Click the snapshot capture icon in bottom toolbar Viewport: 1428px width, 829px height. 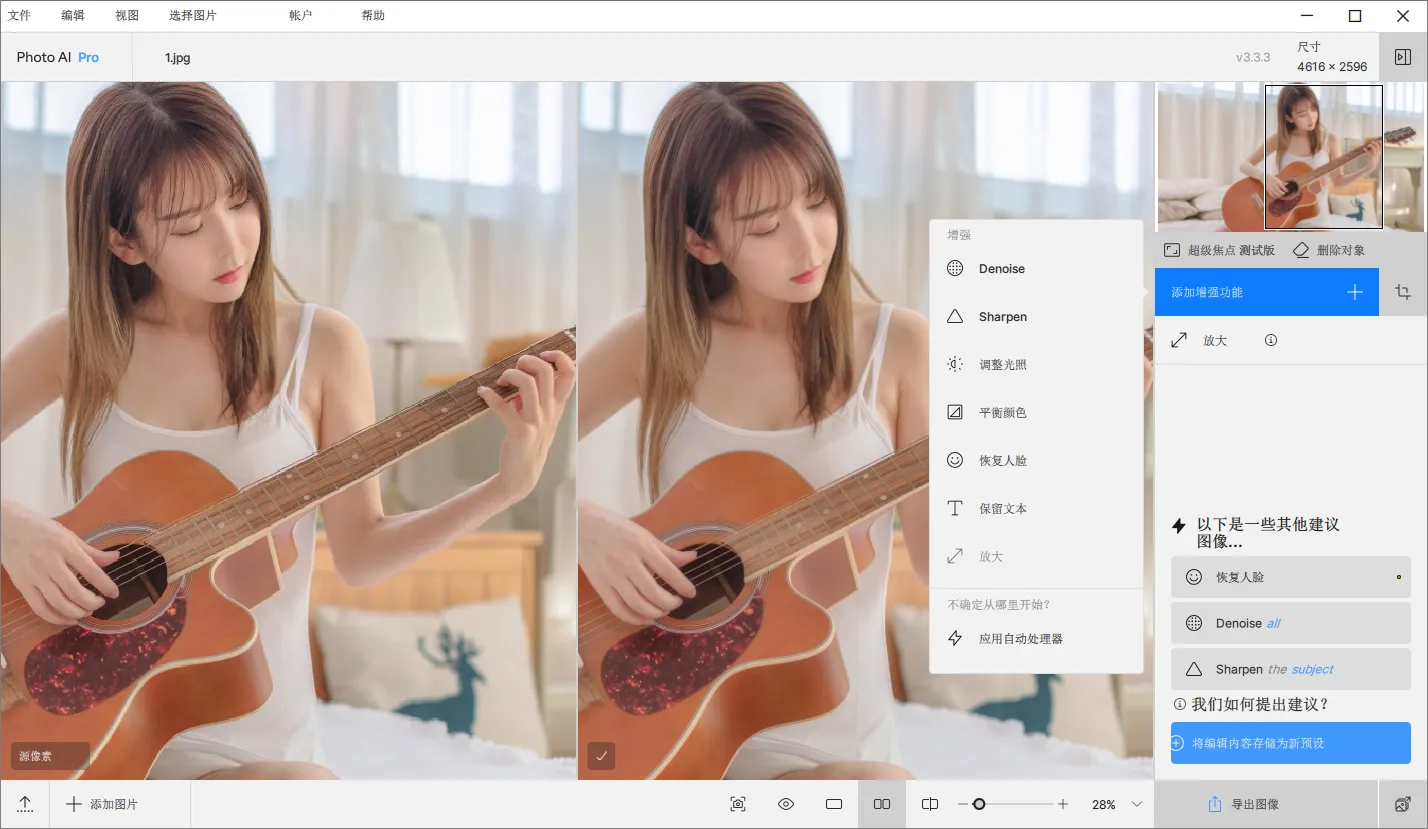(x=738, y=804)
